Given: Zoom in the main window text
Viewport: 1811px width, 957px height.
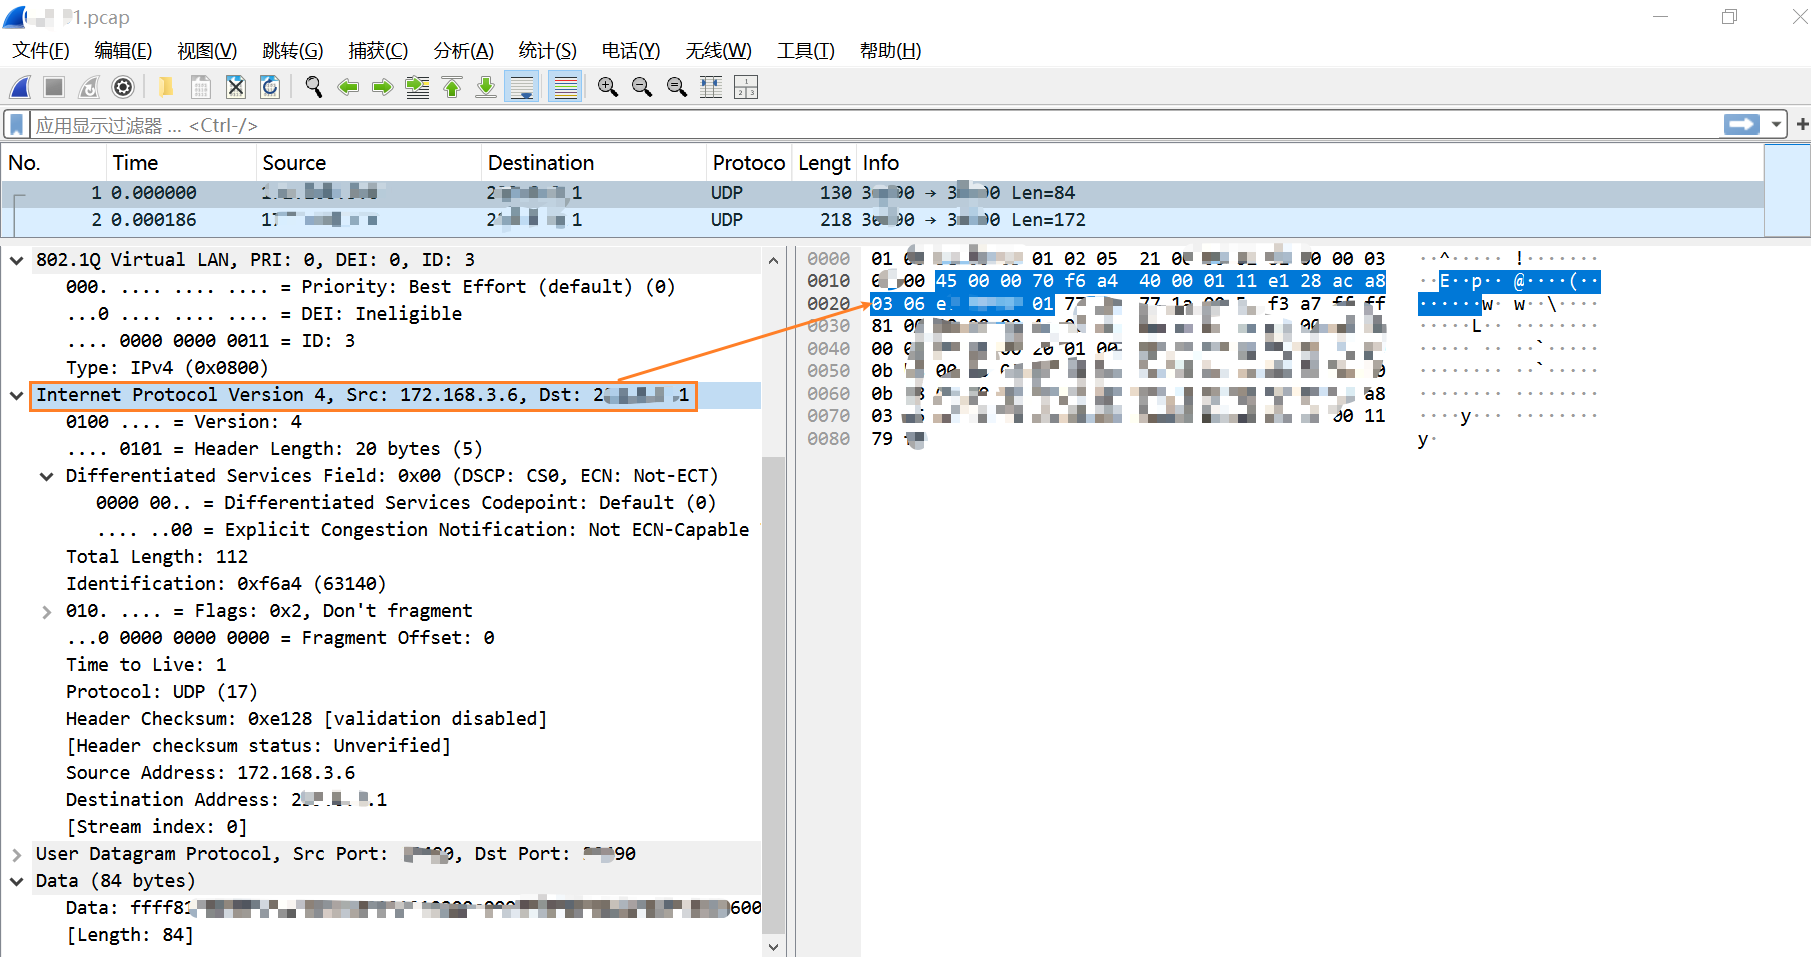Looking at the screenshot, I should pyautogui.click(x=607, y=87).
